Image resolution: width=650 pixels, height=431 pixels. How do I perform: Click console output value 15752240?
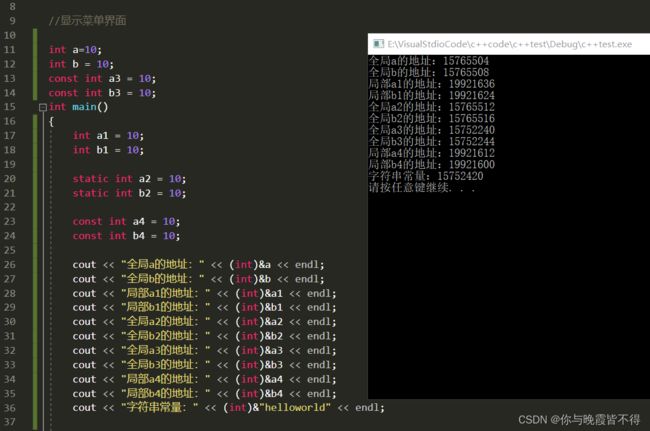(x=472, y=130)
